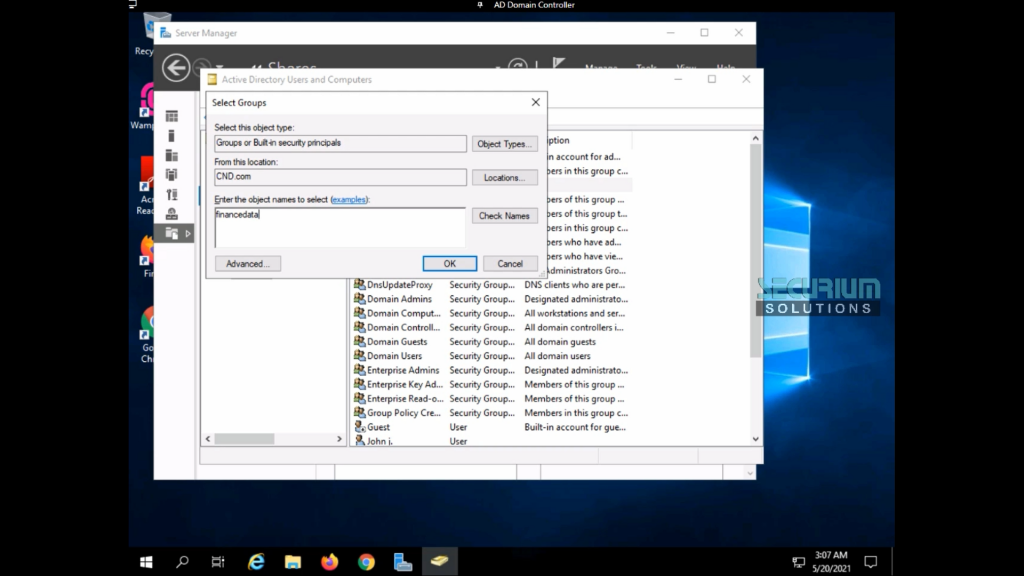Select the Domain Comput... group icon
The width and height of the screenshot is (1024, 576).
tap(359, 313)
